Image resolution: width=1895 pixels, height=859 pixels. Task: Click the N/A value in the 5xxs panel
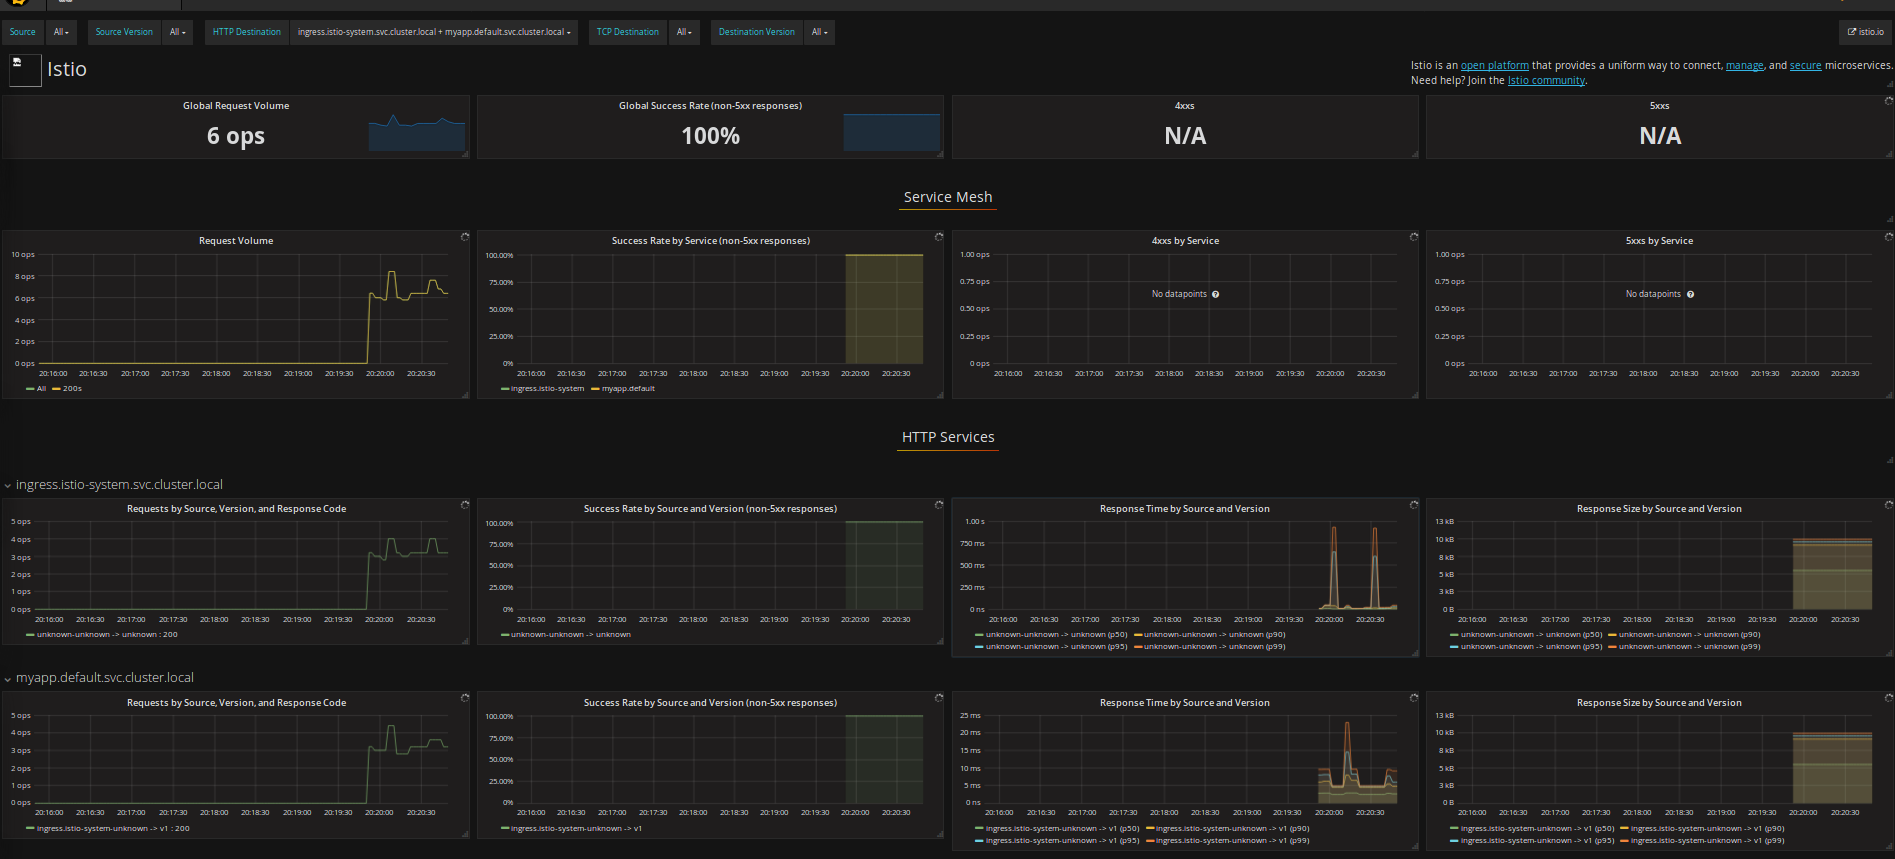1660,136
